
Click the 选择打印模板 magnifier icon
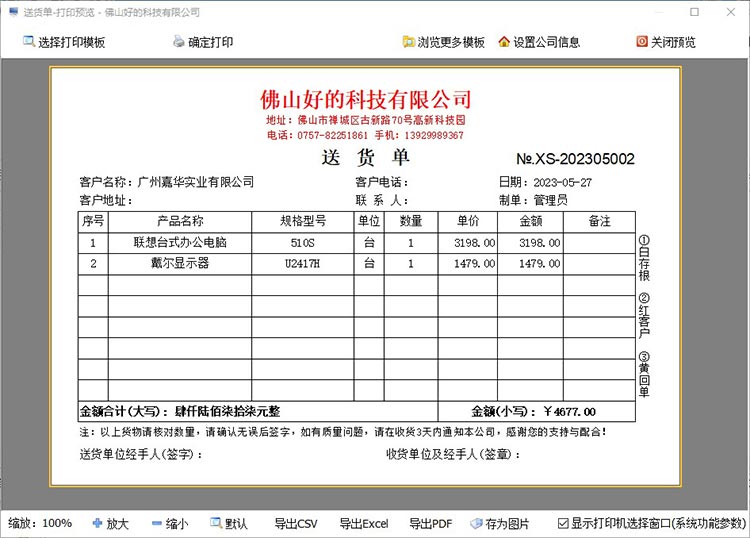coord(29,42)
